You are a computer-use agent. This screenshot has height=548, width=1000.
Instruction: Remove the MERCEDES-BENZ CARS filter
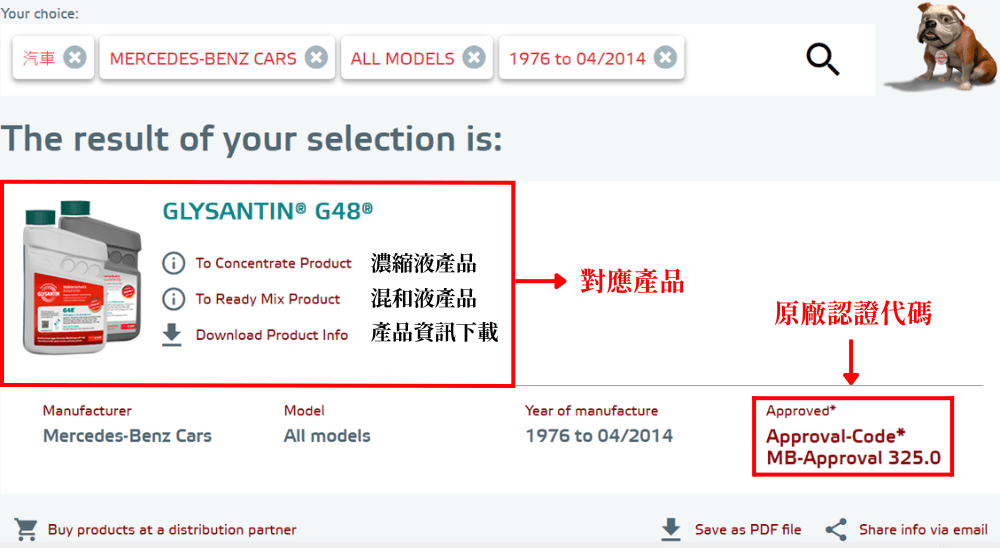point(316,58)
